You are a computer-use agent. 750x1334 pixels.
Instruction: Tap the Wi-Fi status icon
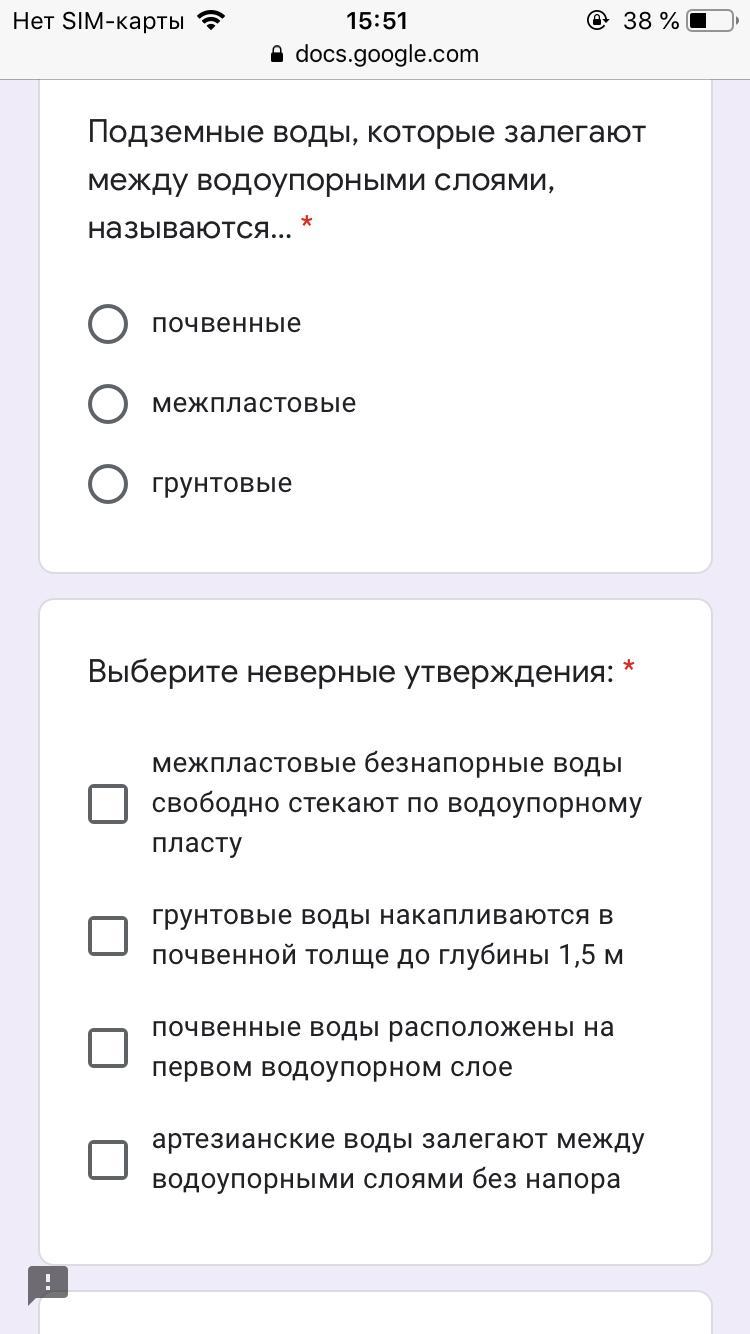(x=211, y=20)
